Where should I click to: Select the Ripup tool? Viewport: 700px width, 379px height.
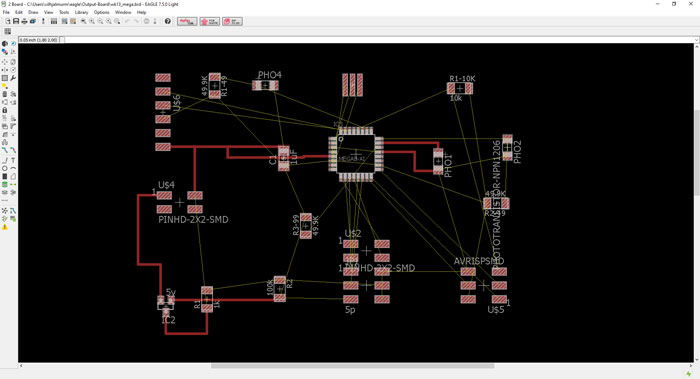tap(13, 150)
